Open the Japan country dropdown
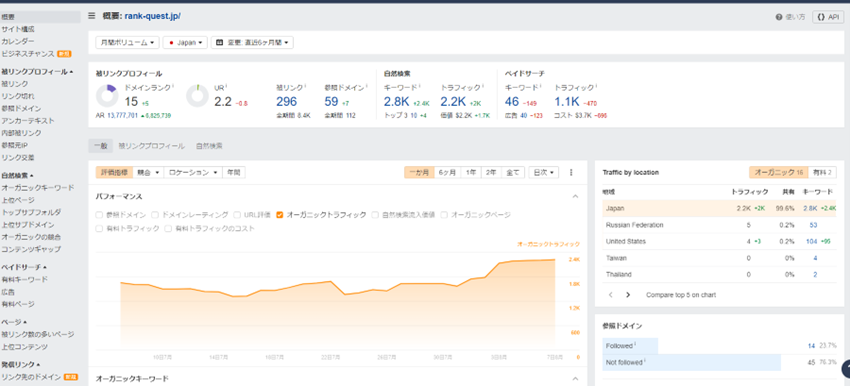The width and height of the screenshot is (850, 386). [185, 42]
